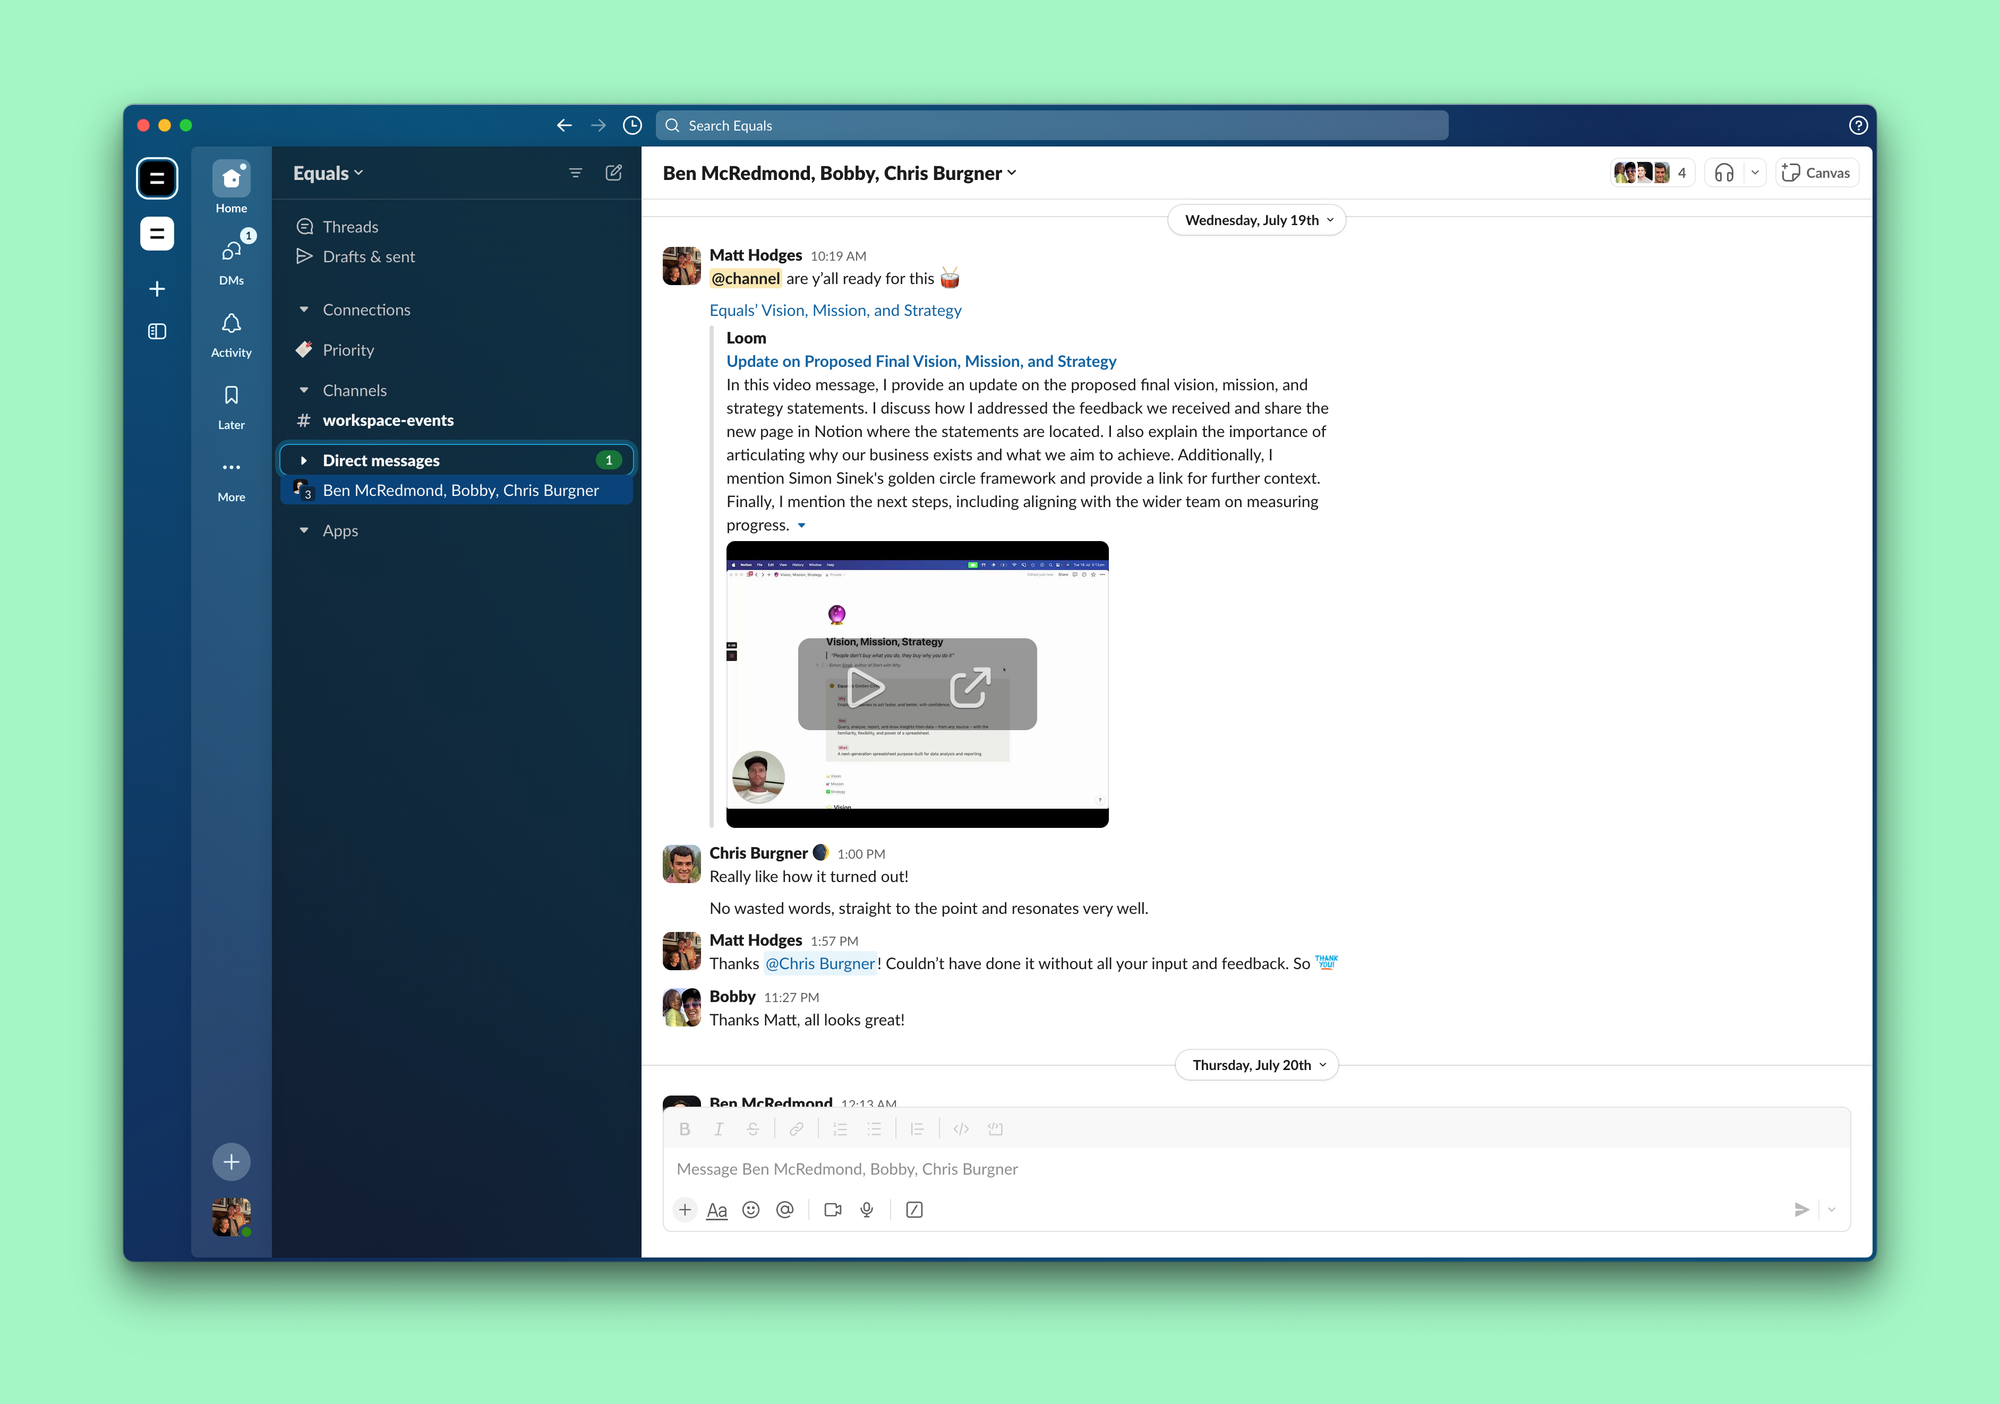Start a huddle with headphones icon
The height and width of the screenshot is (1404, 2000).
(1724, 173)
